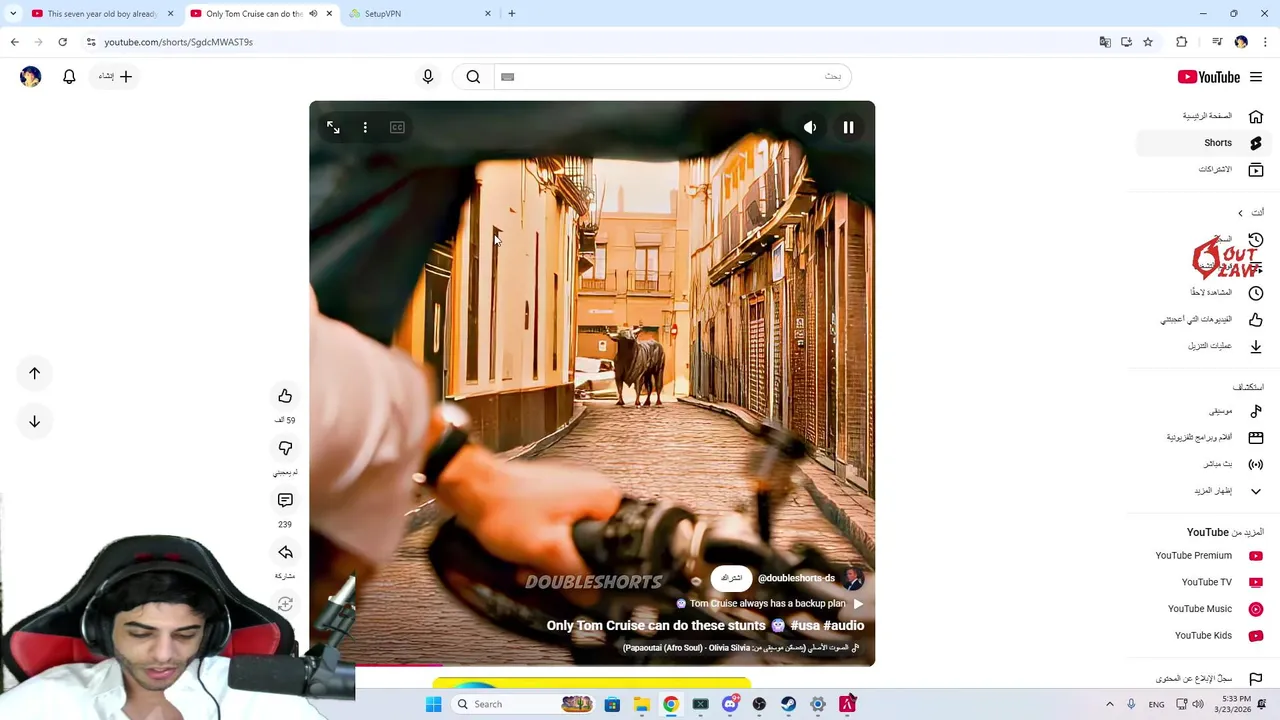
Task: Open the tab search dropdown arrow
Action: pos(13,14)
